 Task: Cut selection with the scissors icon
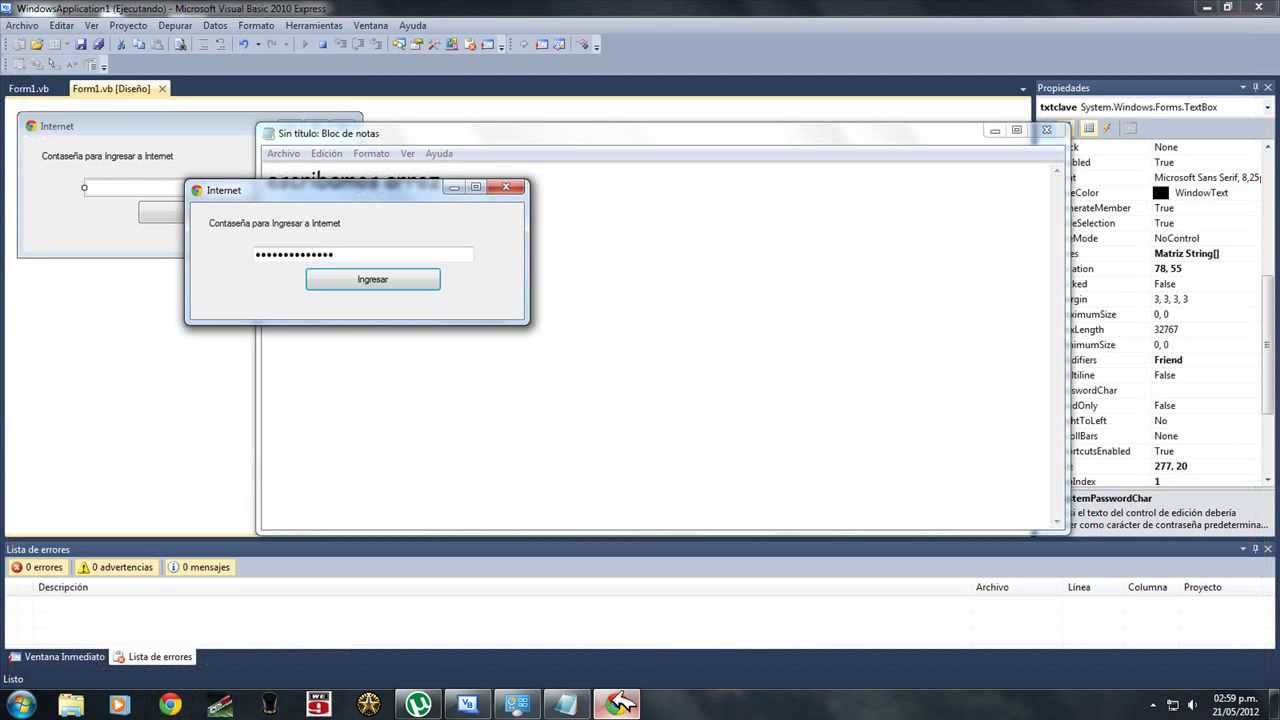coord(121,44)
